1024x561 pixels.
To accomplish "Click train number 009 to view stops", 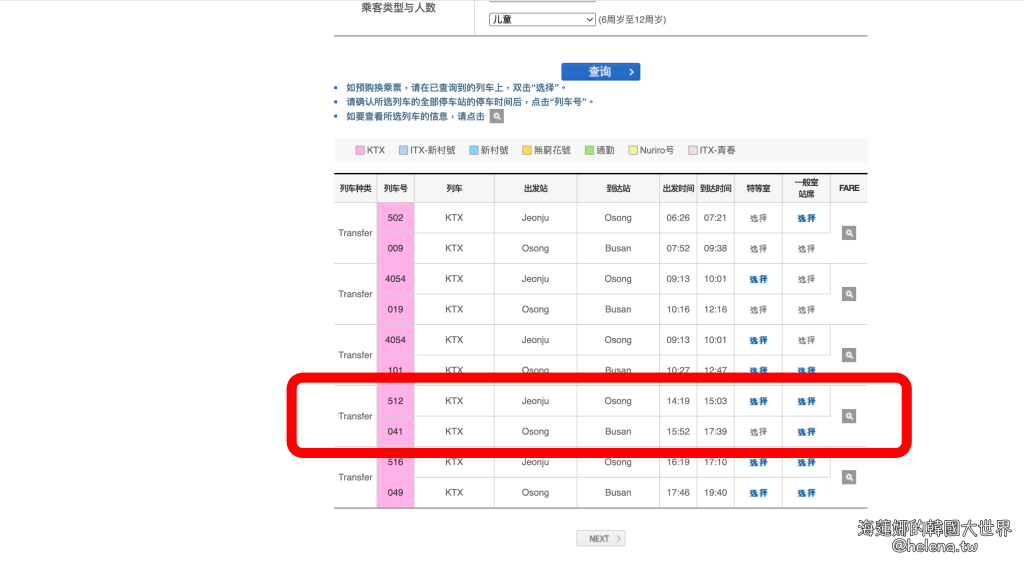I will coord(395,248).
